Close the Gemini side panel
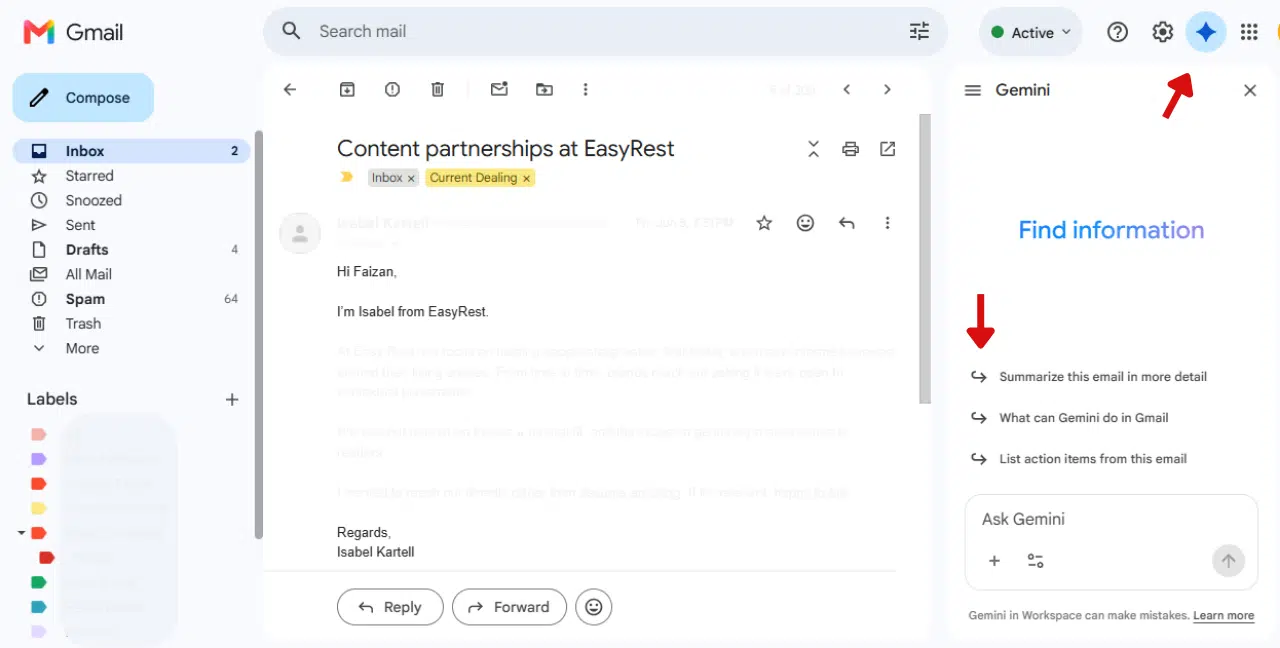The image size is (1280, 648). pos(1250,90)
